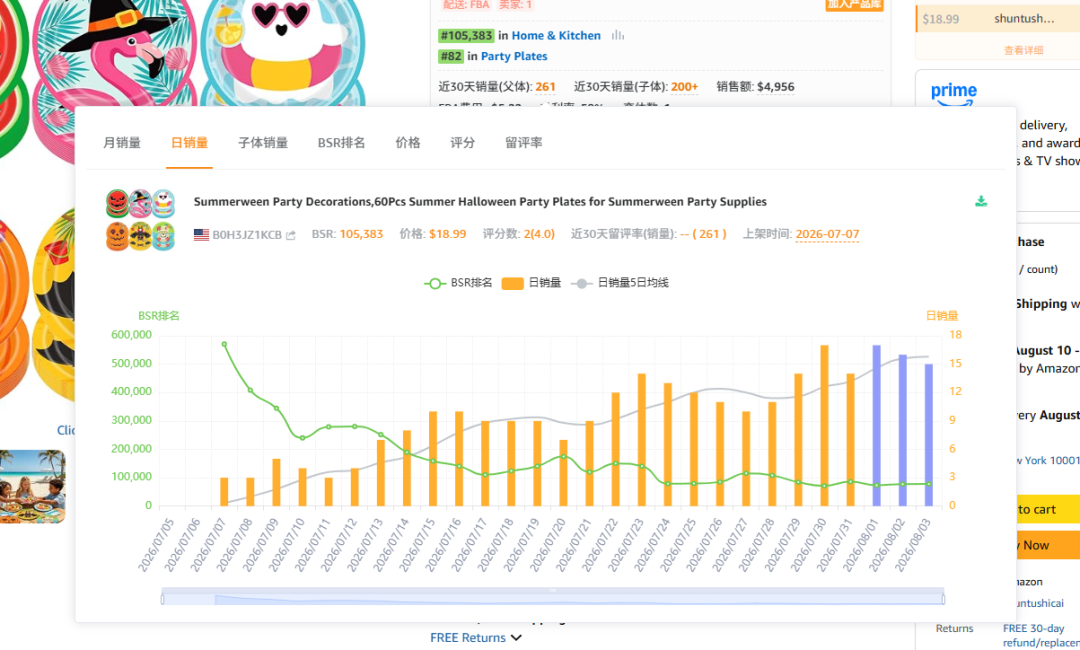This screenshot has height=650, width=1080.
Task: Click the 2026/07/23 orange sales bar
Action: tap(642, 440)
